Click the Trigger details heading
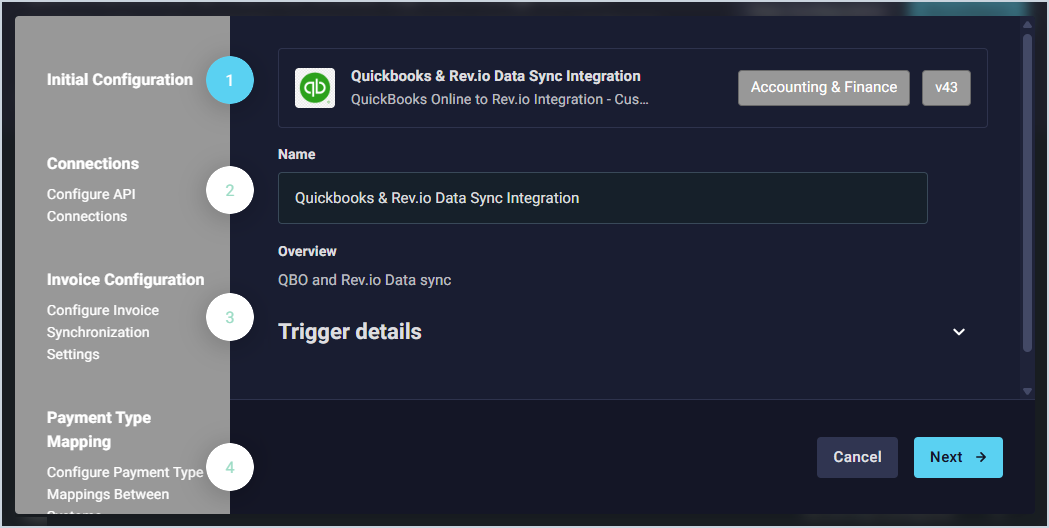The image size is (1049, 528). click(x=350, y=332)
